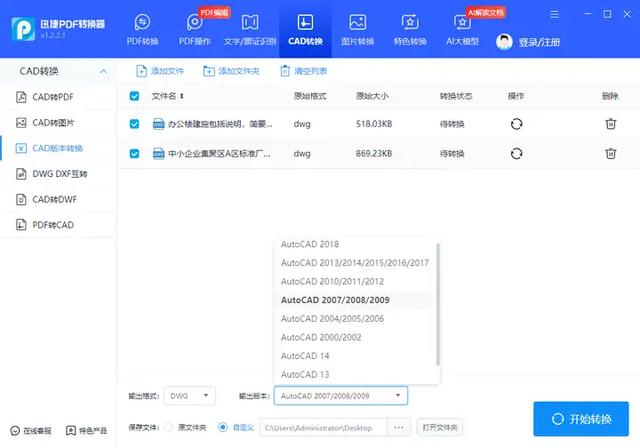
Task: Click the 869.23KB size cell
Action: [x=374, y=153]
